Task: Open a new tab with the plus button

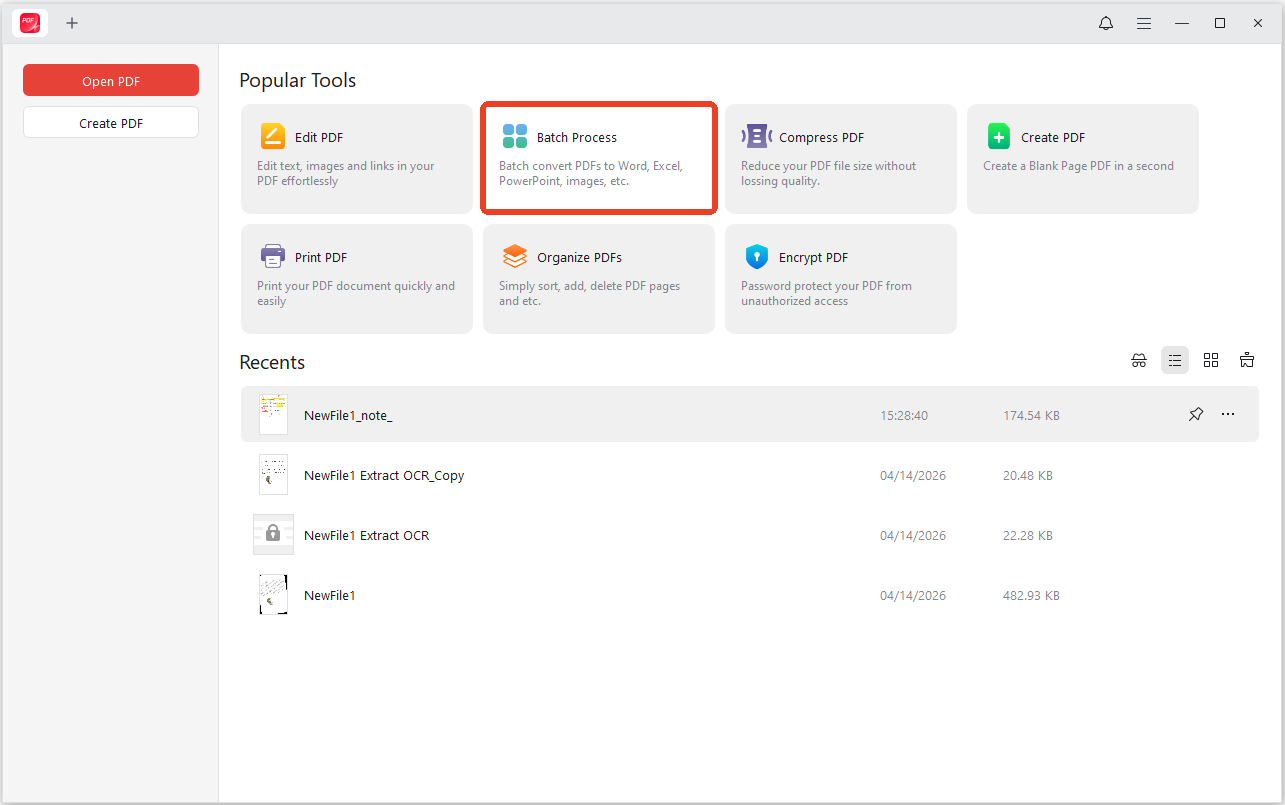Action: [x=71, y=22]
